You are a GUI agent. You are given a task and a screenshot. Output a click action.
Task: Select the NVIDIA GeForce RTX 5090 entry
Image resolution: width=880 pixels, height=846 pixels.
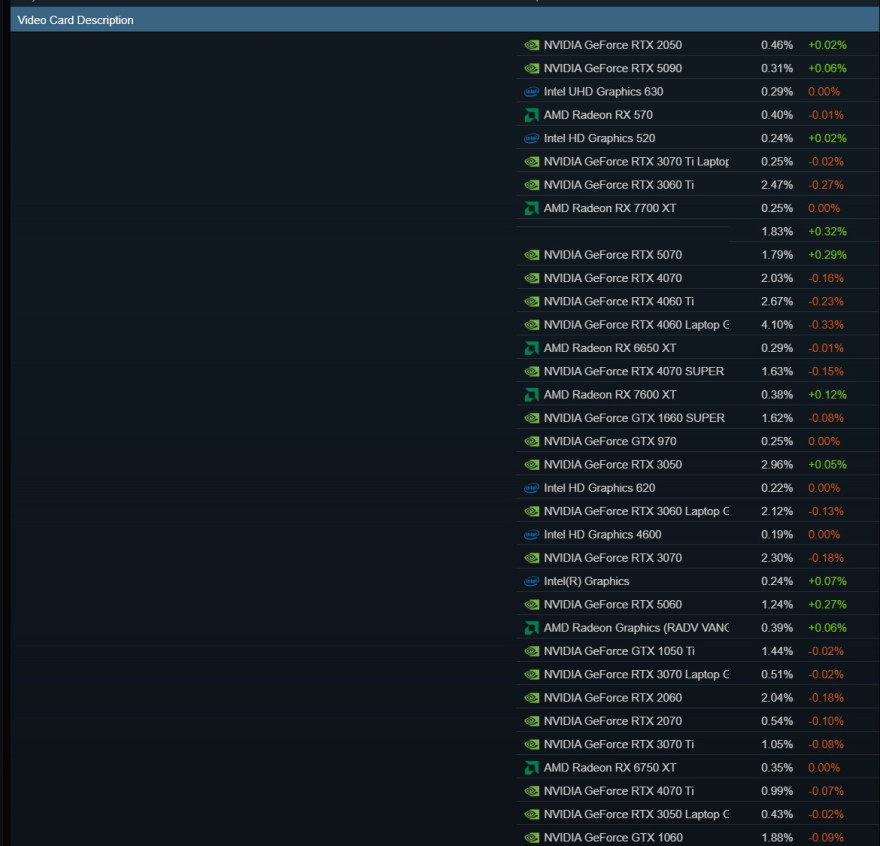612,68
